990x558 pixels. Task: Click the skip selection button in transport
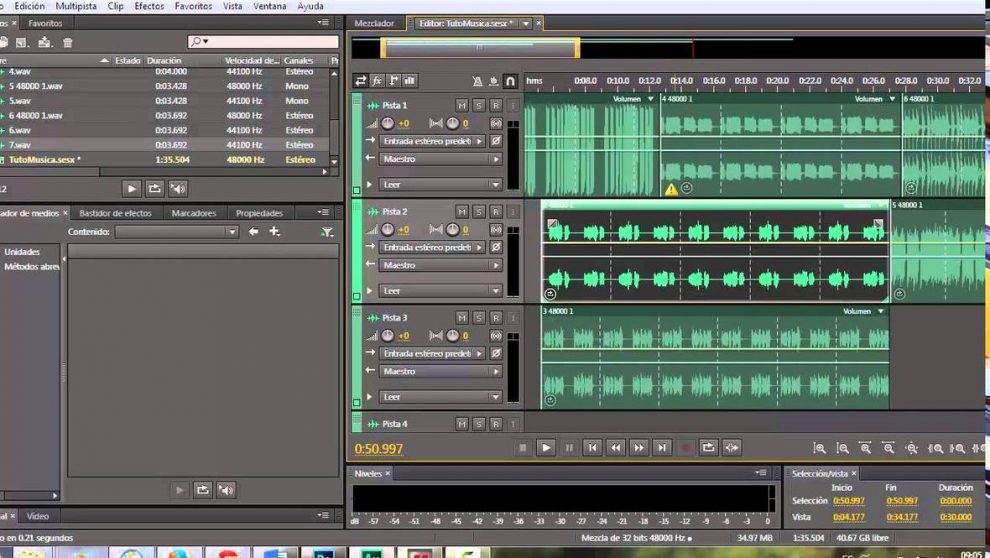coord(732,448)
